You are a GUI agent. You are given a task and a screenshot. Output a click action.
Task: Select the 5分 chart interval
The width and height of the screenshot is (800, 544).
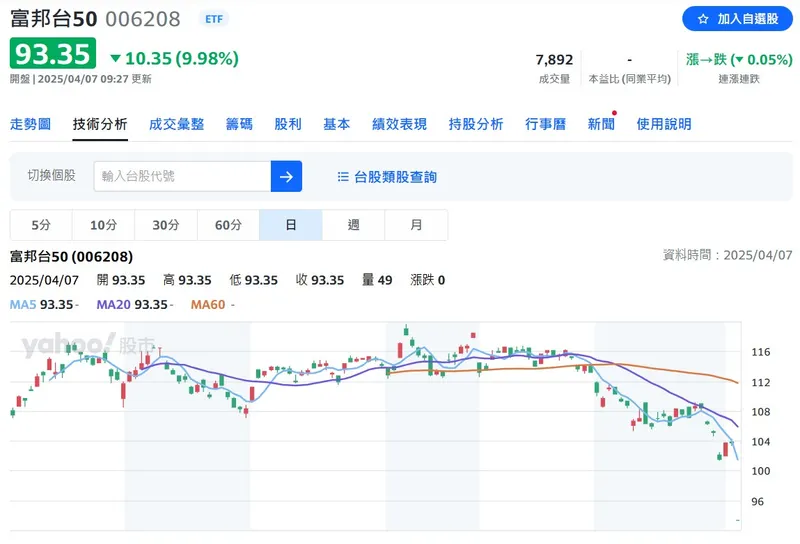pos(41,225)
